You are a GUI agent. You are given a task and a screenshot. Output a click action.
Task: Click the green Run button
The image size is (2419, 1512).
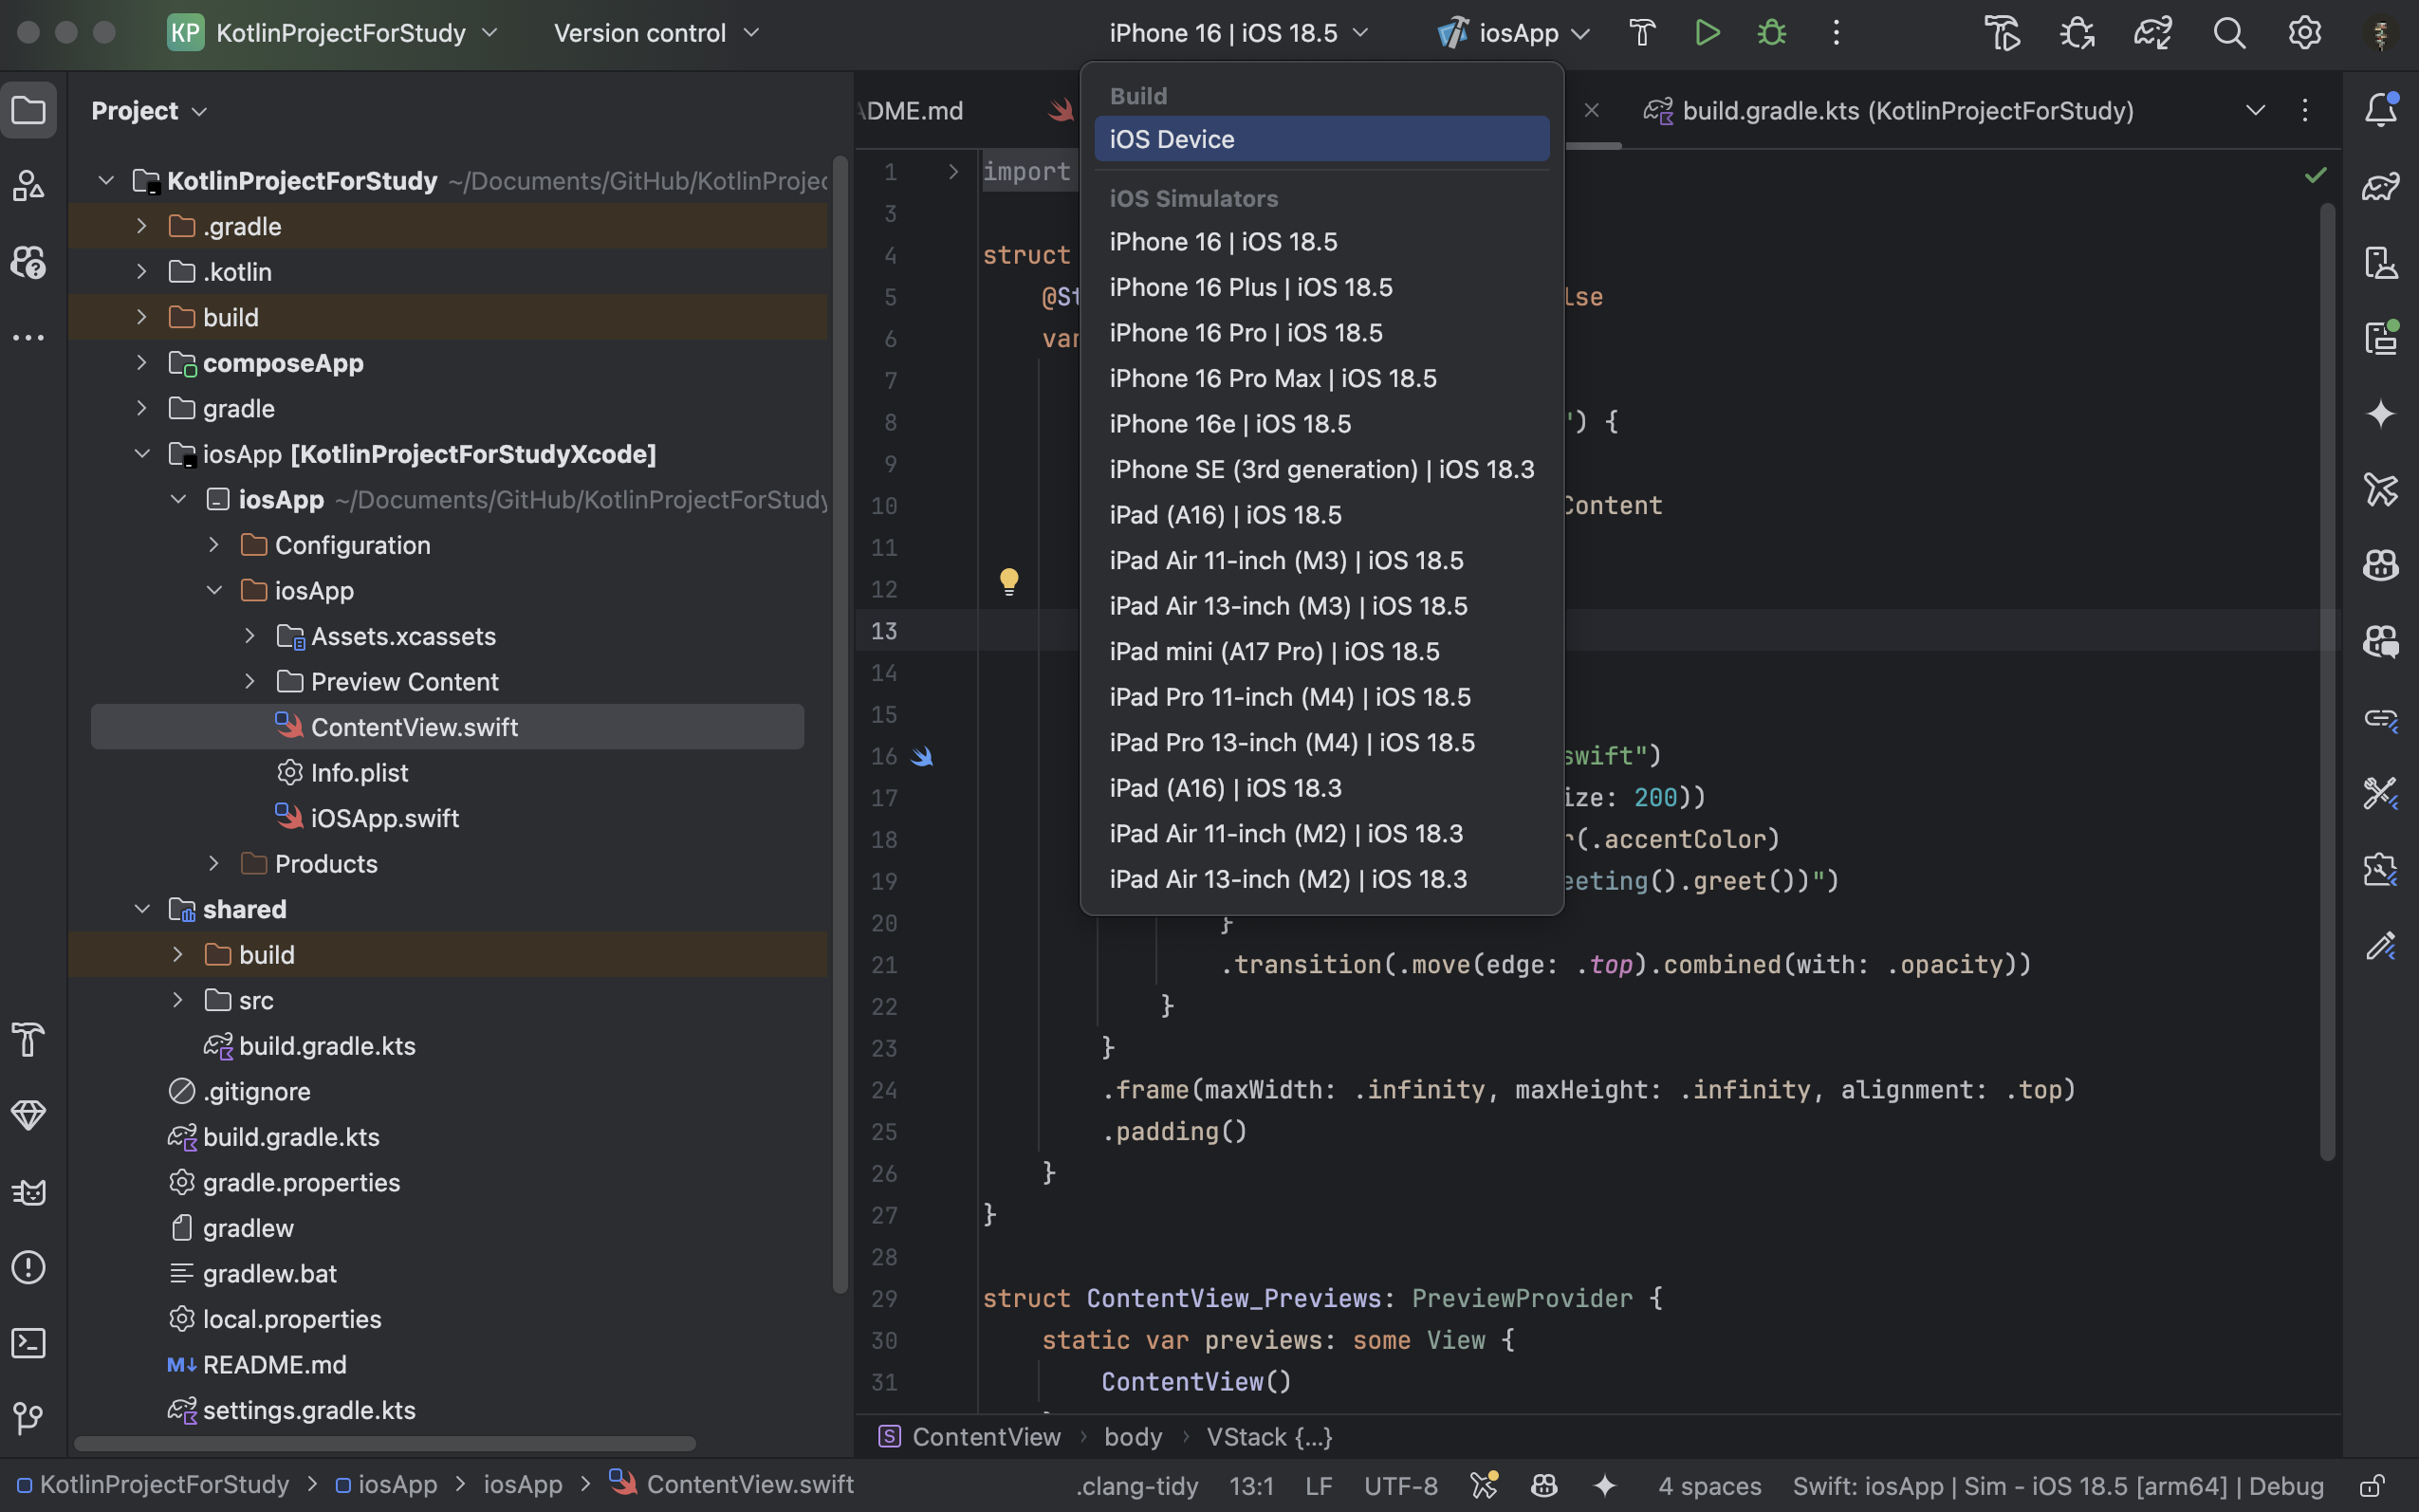[1707, 33]
